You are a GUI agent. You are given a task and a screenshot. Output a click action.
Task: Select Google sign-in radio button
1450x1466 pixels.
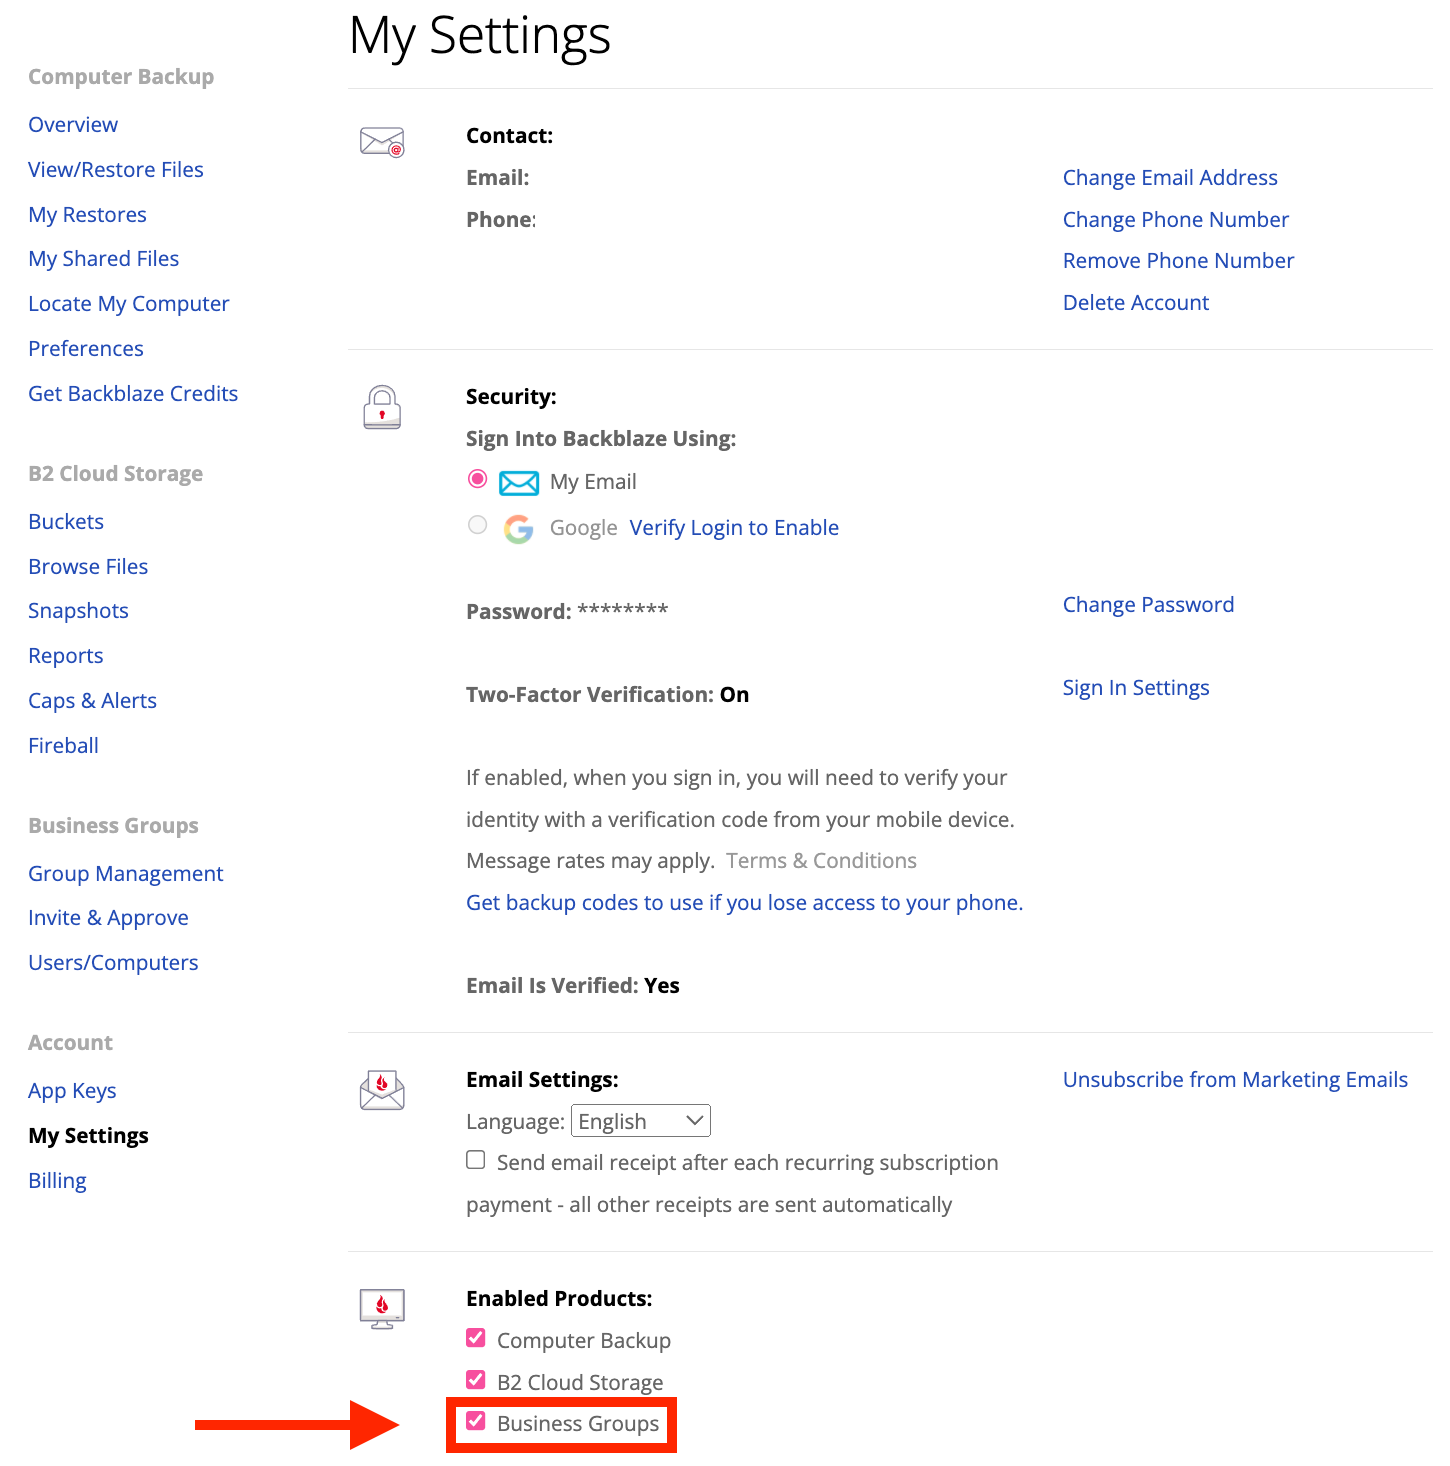(478, 525)
